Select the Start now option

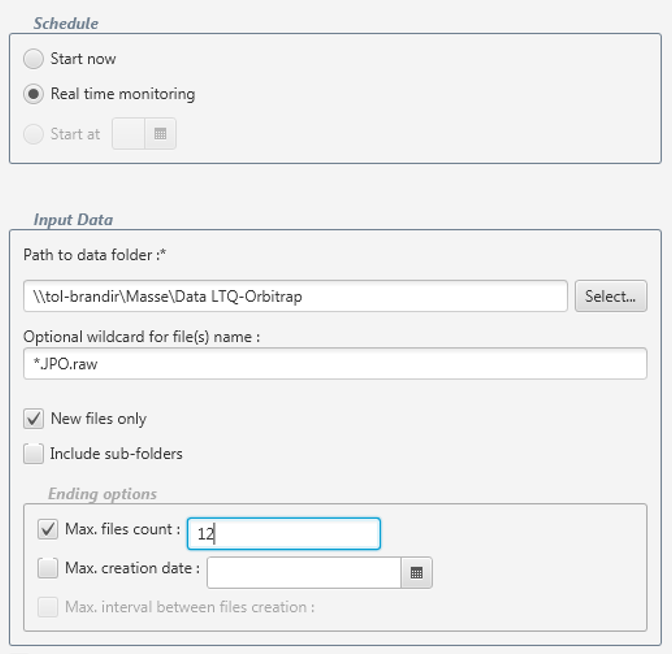point(34,59)
